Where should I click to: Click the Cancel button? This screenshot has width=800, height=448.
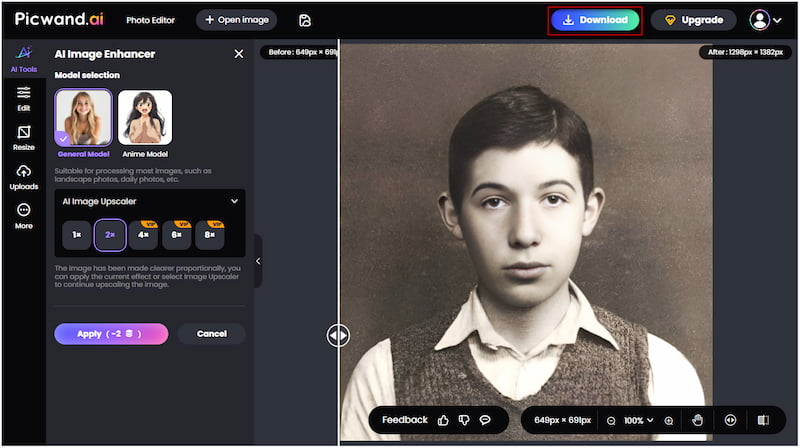coord(212,334)
